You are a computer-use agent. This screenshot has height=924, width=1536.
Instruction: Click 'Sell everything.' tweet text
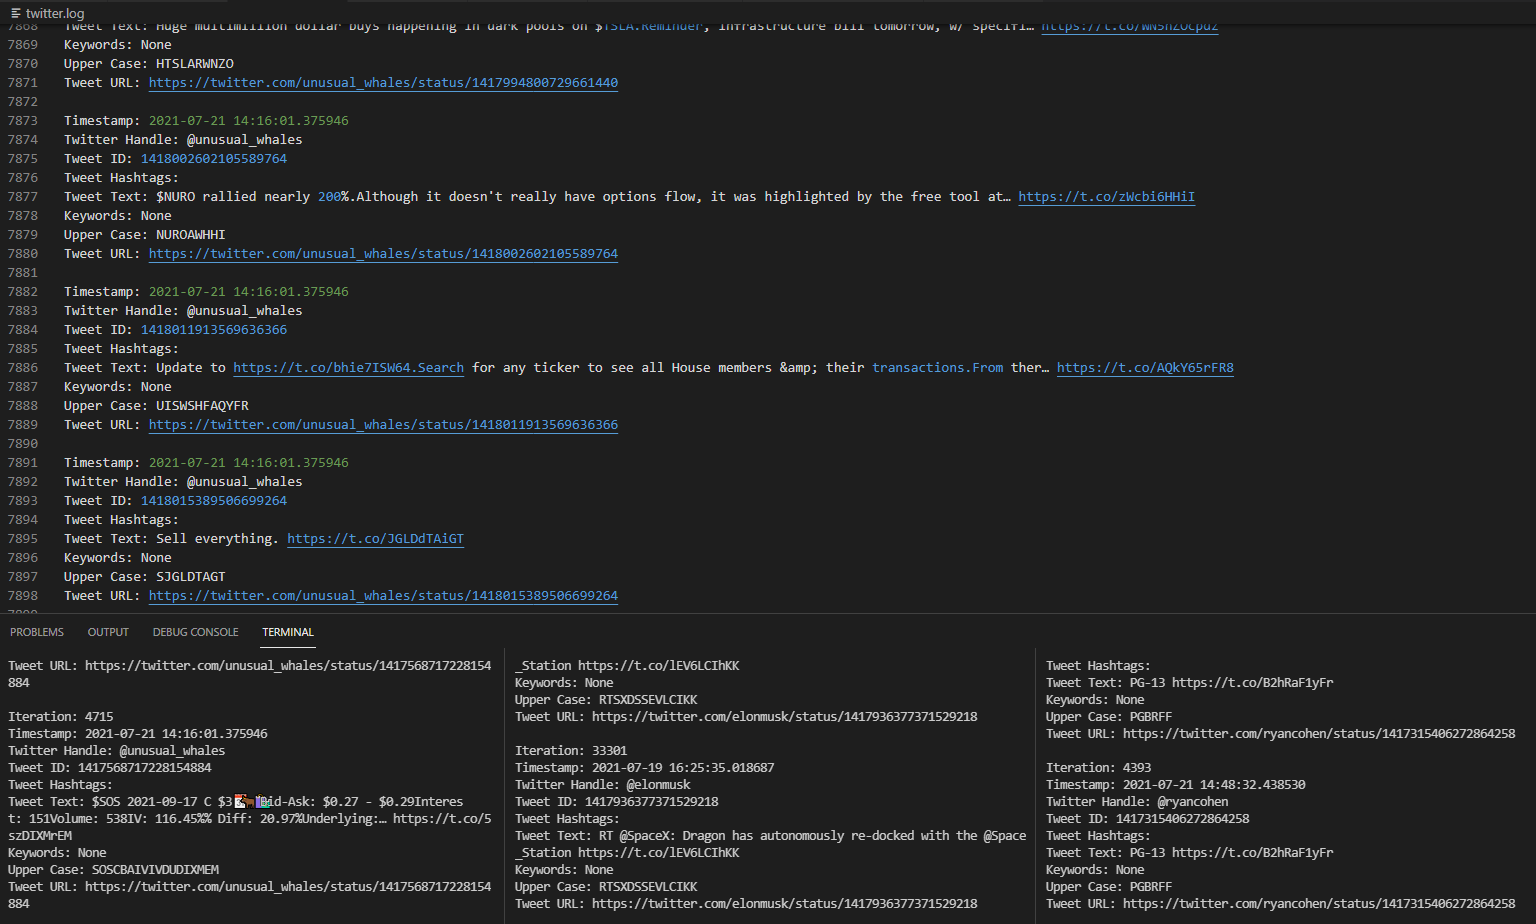(218, 539)
